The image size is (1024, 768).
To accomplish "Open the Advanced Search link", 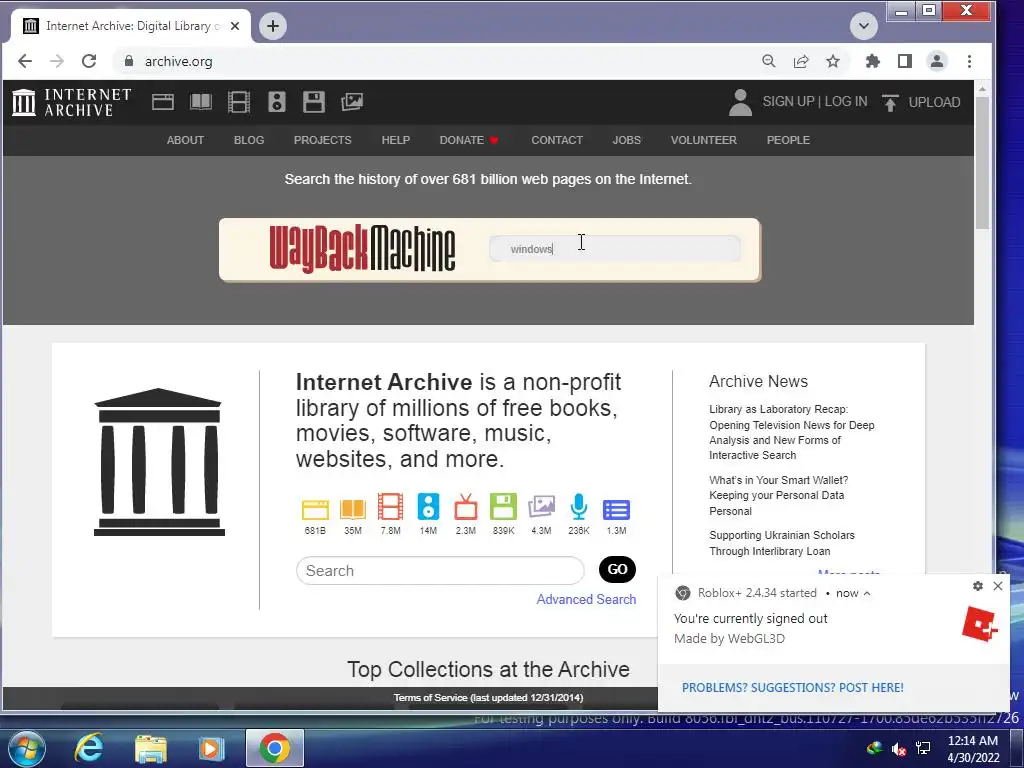I will (x=586, y=600).
